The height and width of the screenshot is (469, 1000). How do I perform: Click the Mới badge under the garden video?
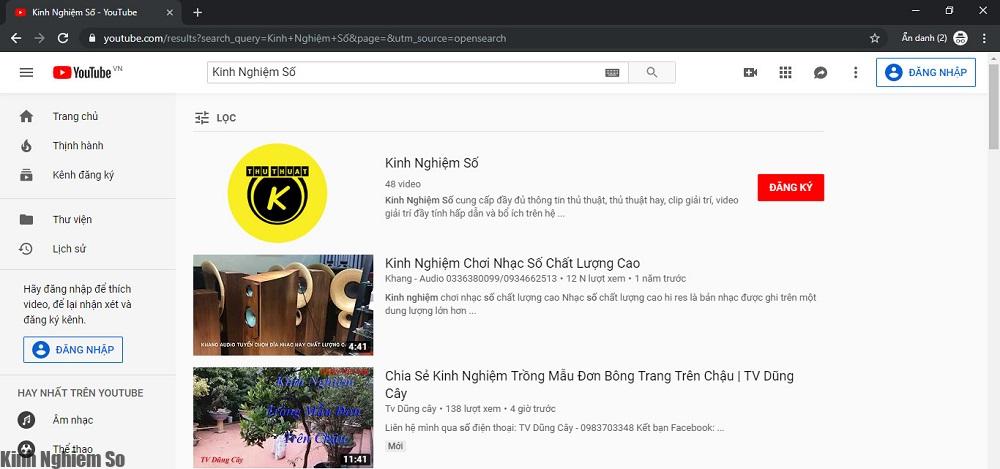point(395,446)
